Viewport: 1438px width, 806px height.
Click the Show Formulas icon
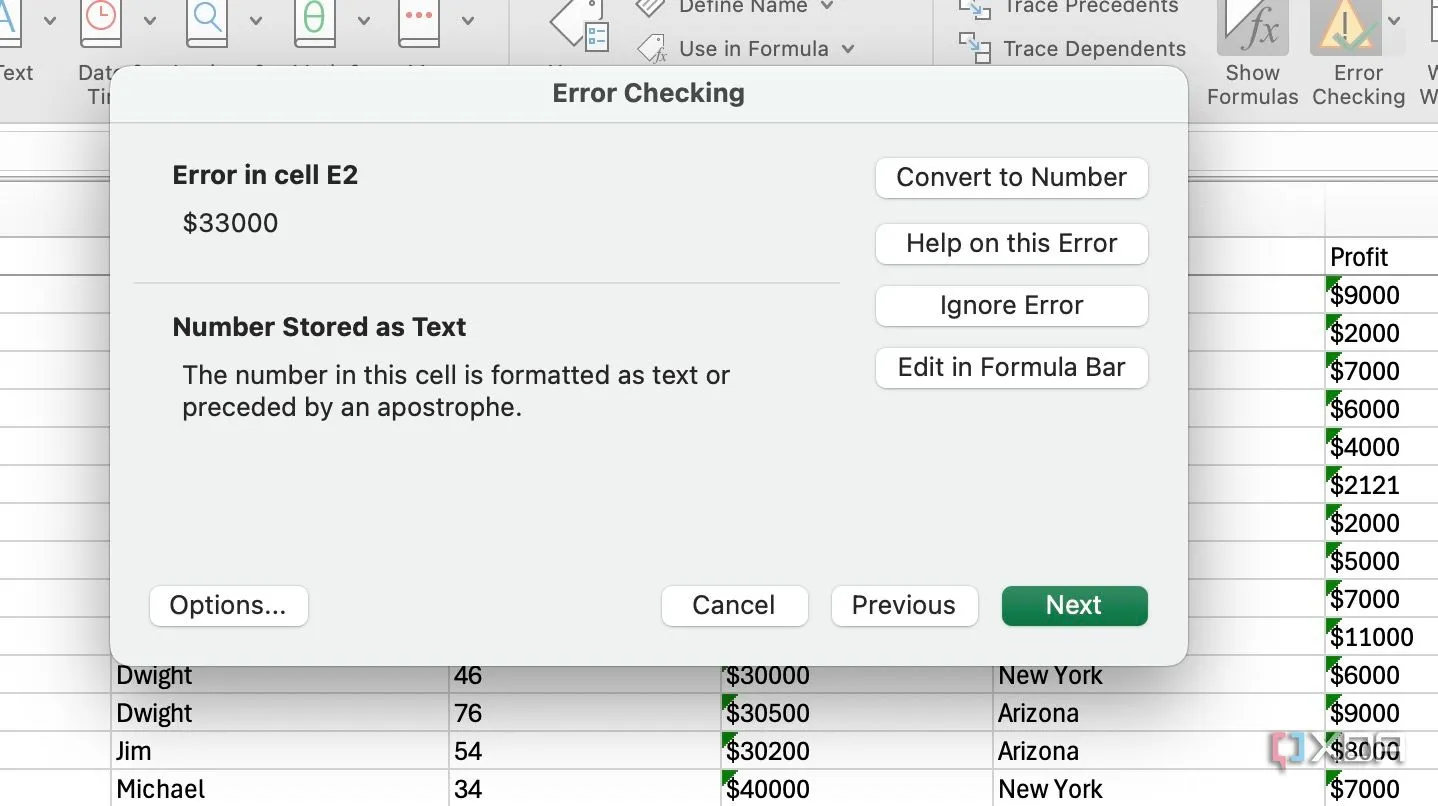click(x=1252, y=28)
